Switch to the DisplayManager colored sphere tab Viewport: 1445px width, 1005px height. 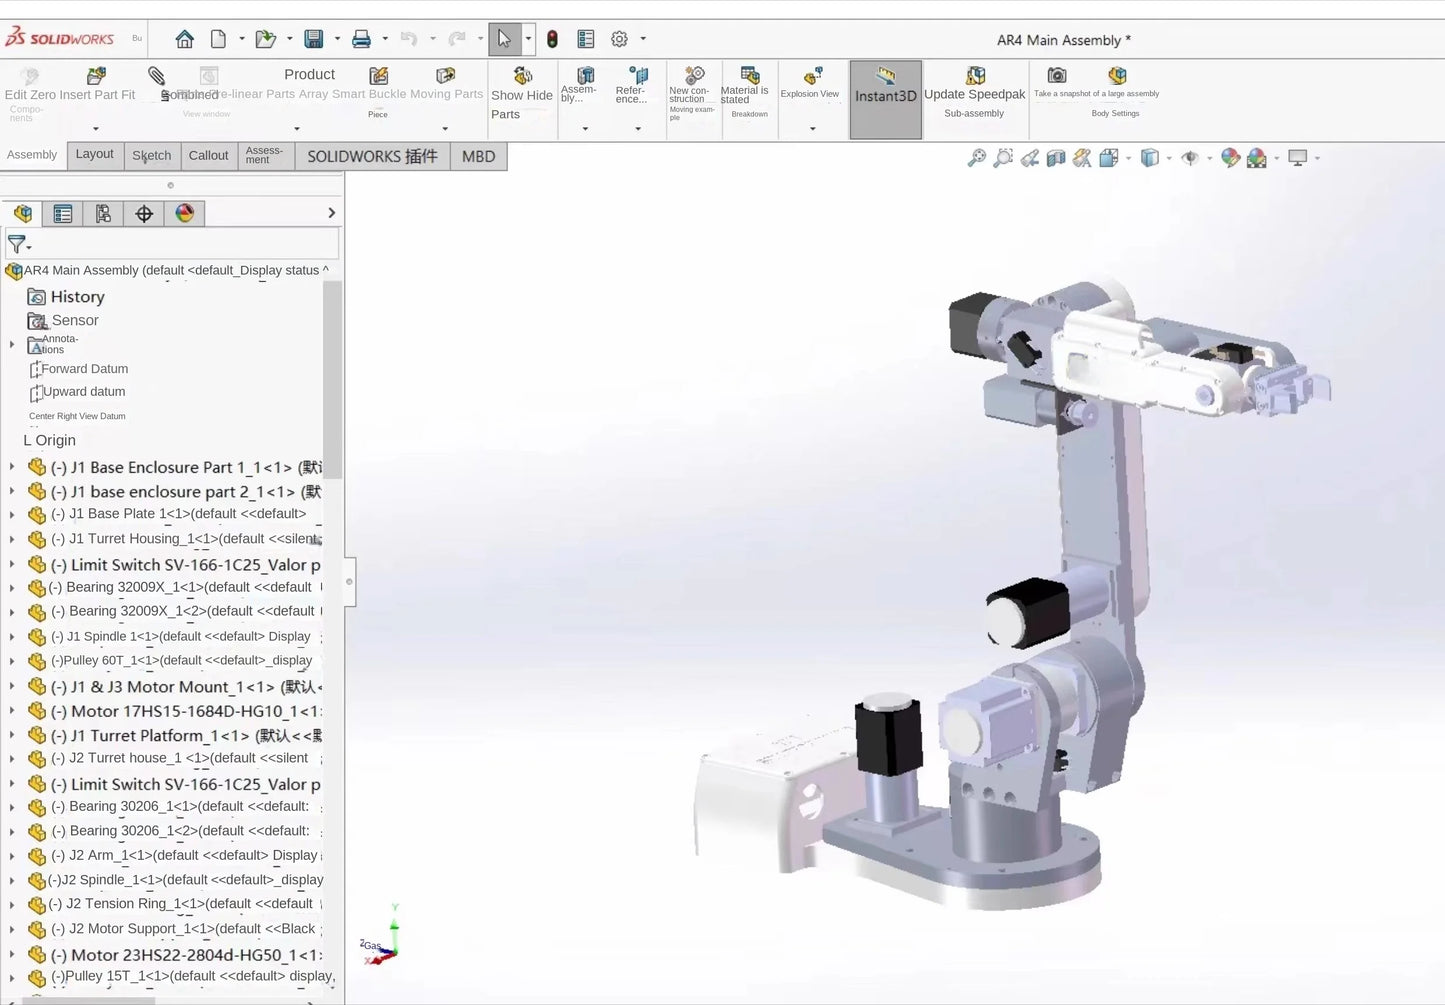click(185, 213)
